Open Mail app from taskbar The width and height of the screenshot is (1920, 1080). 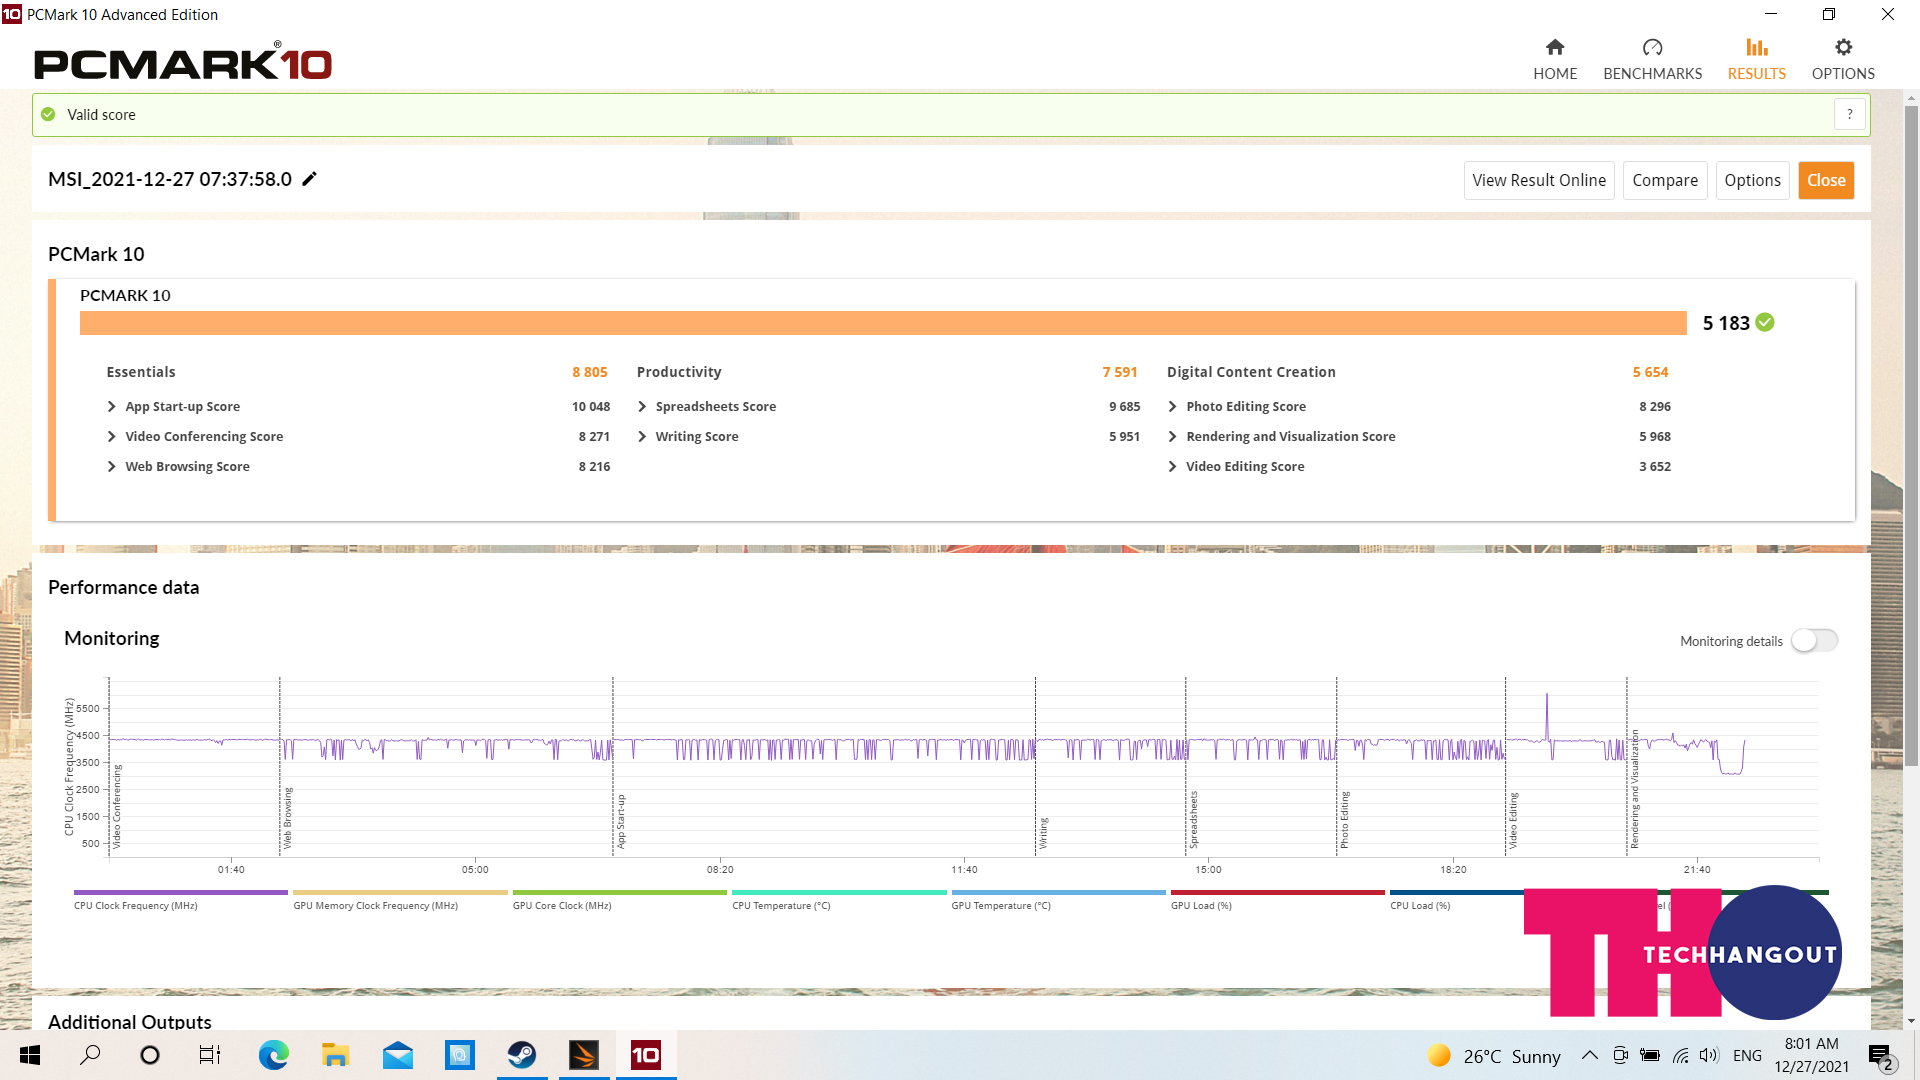coord(398,1055)
